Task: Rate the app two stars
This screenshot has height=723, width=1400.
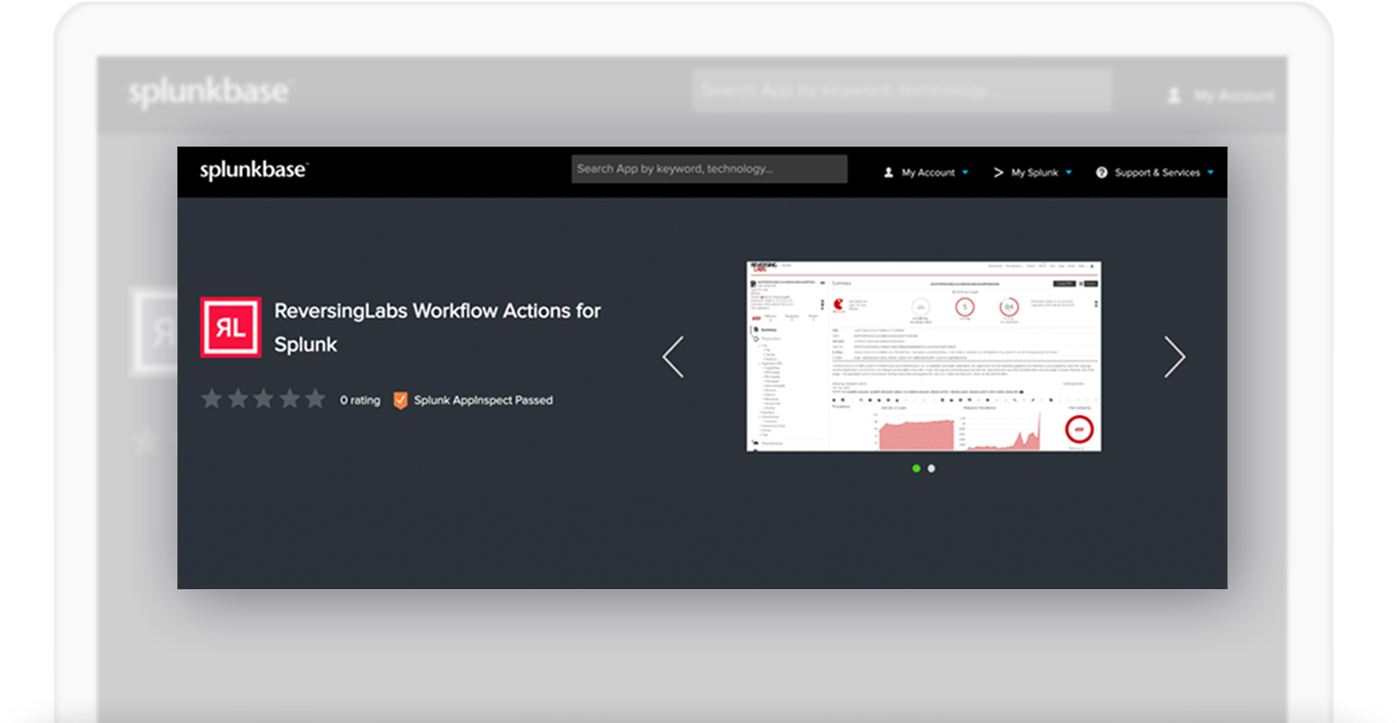Action: point(237,399)
